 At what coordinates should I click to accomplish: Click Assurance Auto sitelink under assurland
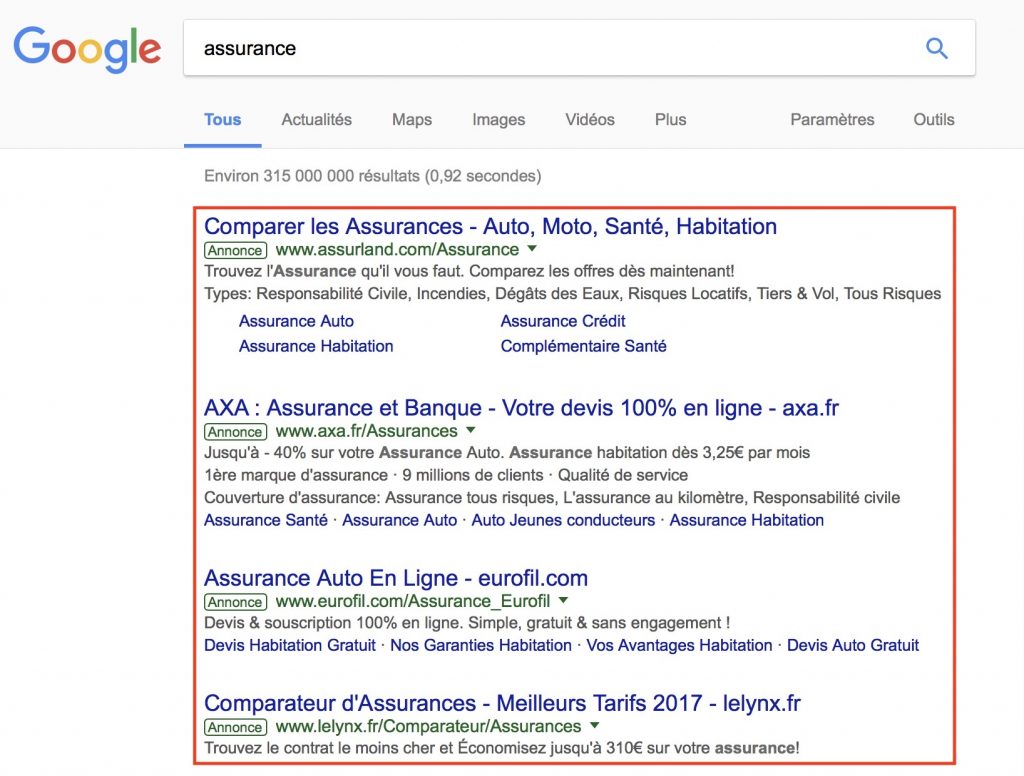(x=296, y=321)
